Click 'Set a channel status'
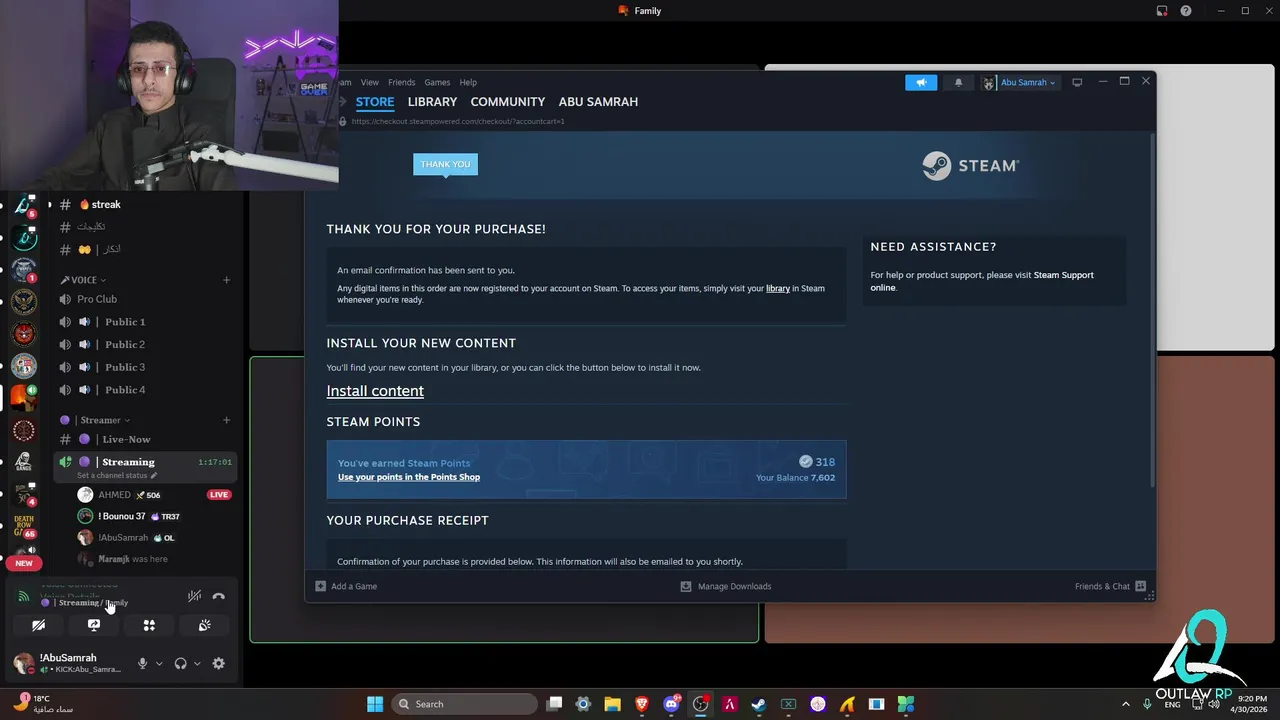 coord(117,475)
